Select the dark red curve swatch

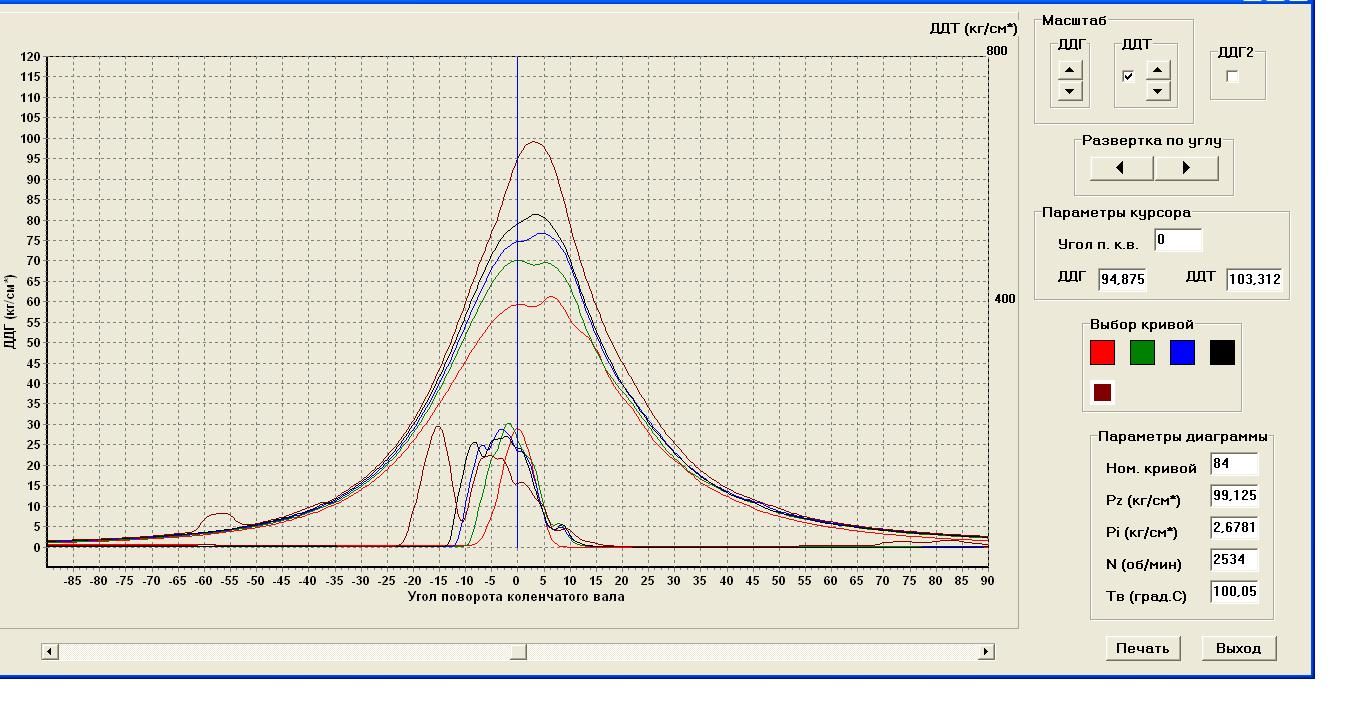pos(1102,392)
